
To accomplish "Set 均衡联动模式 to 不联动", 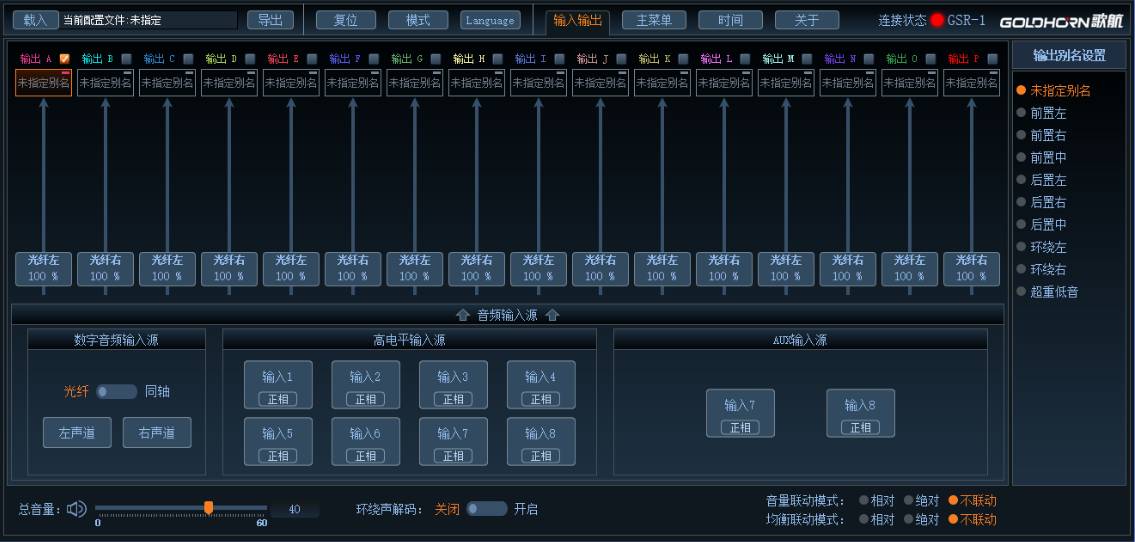I will tap(972, 519).
